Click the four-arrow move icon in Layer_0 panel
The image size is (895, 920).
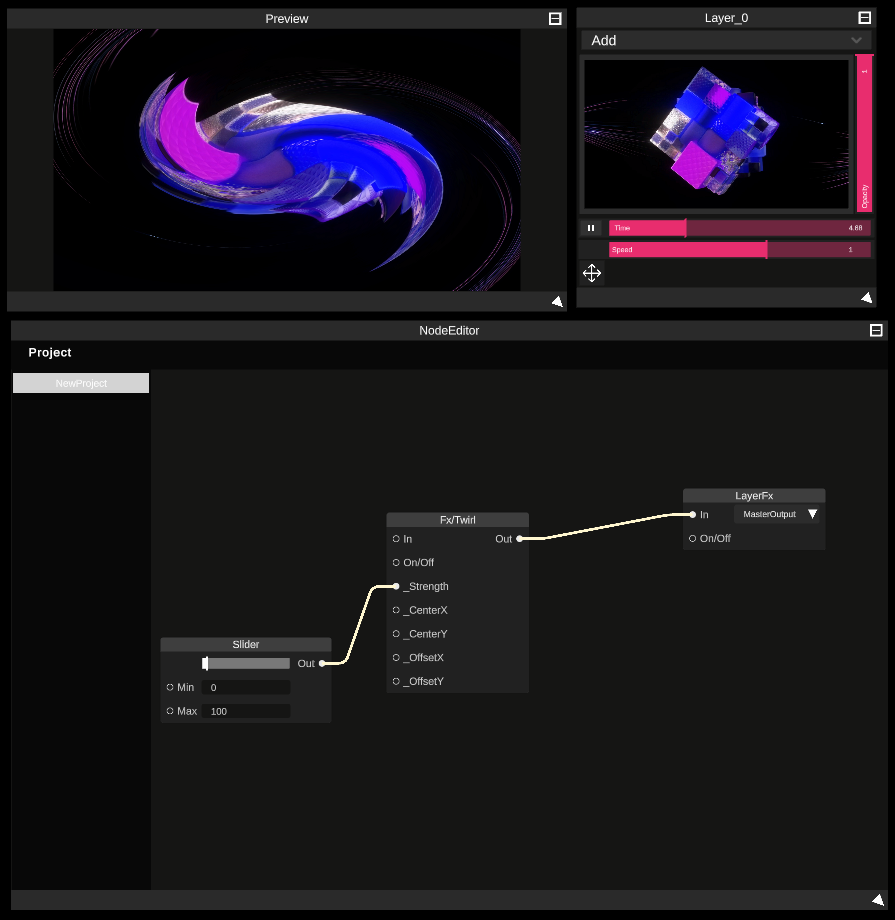click(x=591, y=273)
